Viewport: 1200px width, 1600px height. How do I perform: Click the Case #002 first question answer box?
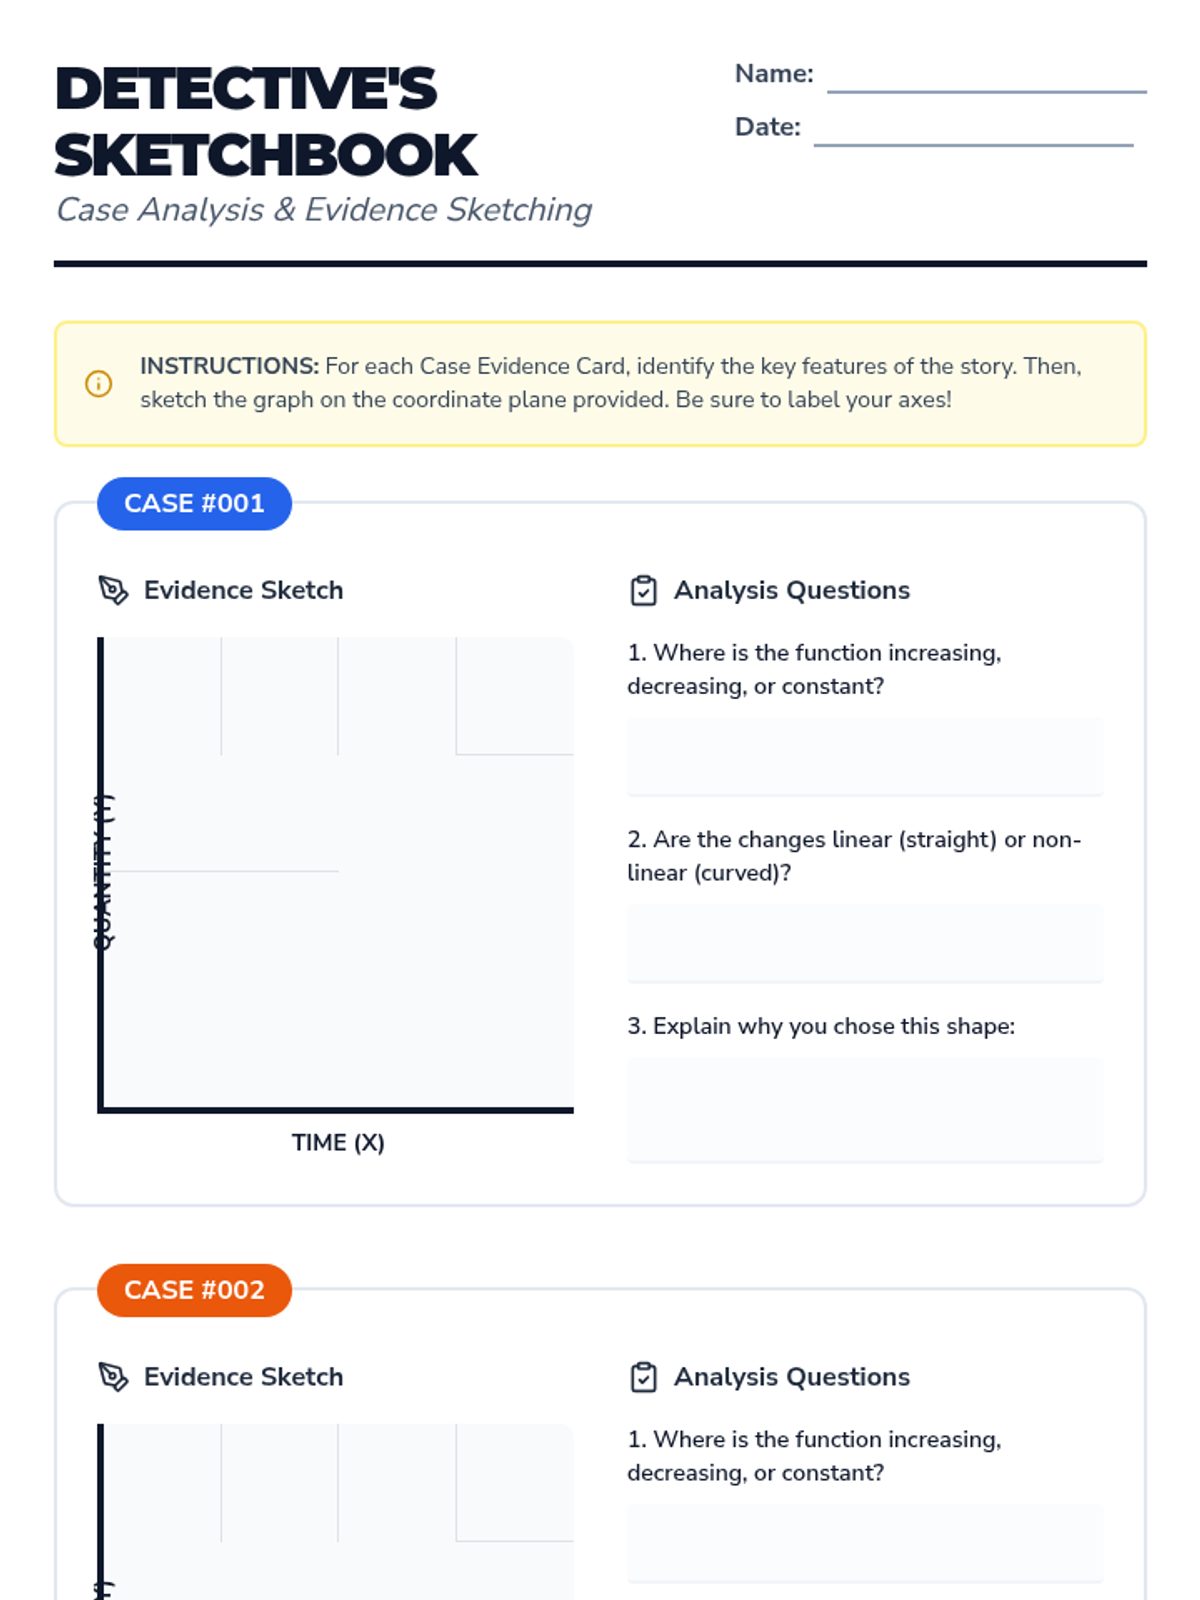[x=865, y=1542]
